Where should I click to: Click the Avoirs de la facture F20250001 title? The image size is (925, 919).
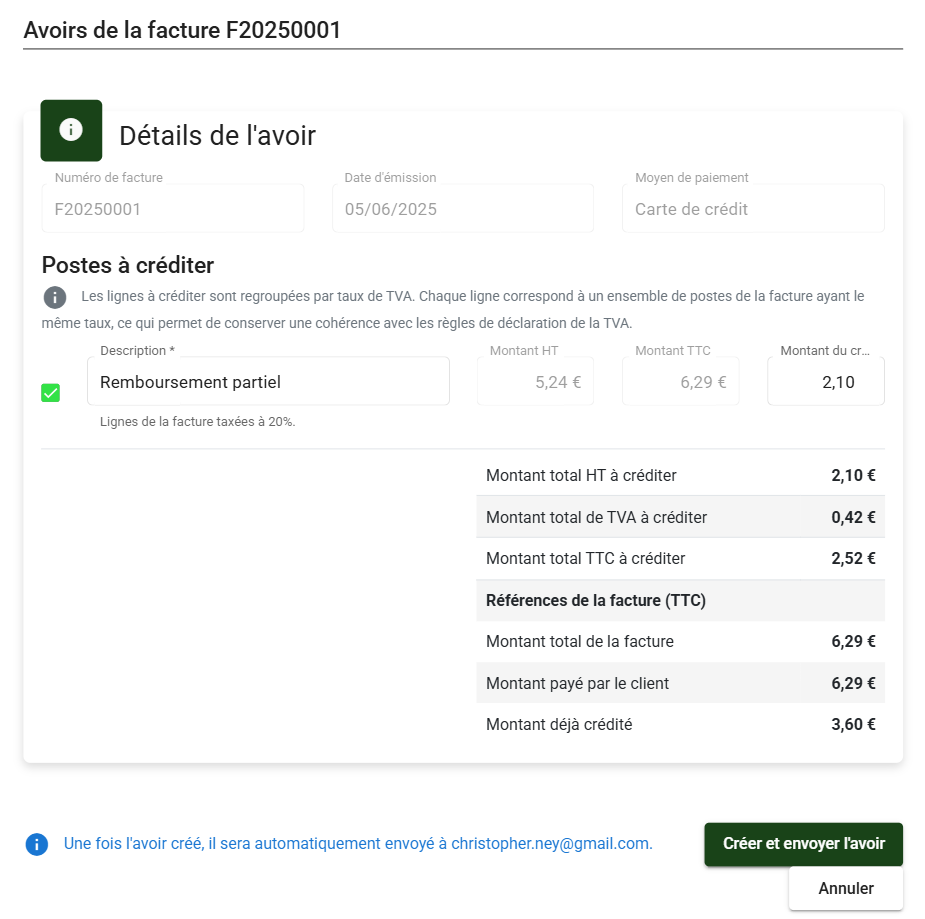point(182,30)
